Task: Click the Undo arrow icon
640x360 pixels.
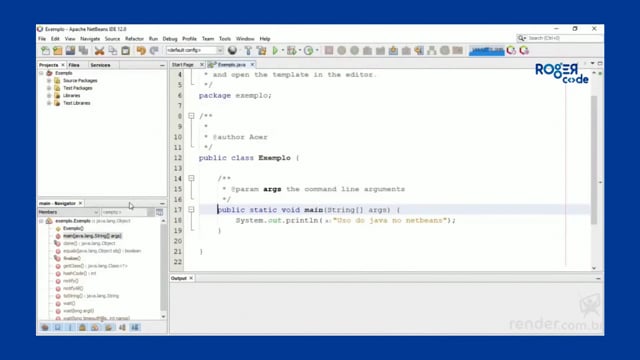Action: (x=141, y=51)
